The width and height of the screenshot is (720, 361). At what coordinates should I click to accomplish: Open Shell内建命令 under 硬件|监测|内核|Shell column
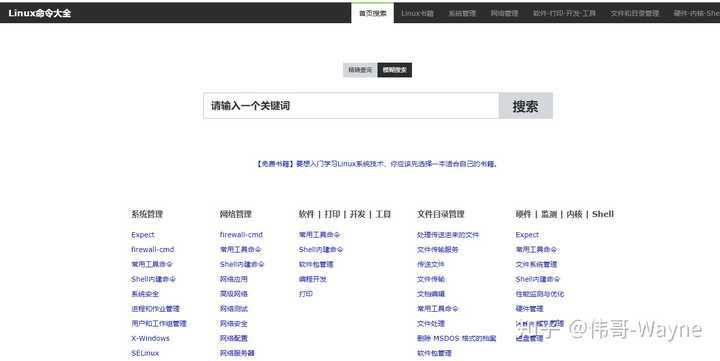point(538,279)
